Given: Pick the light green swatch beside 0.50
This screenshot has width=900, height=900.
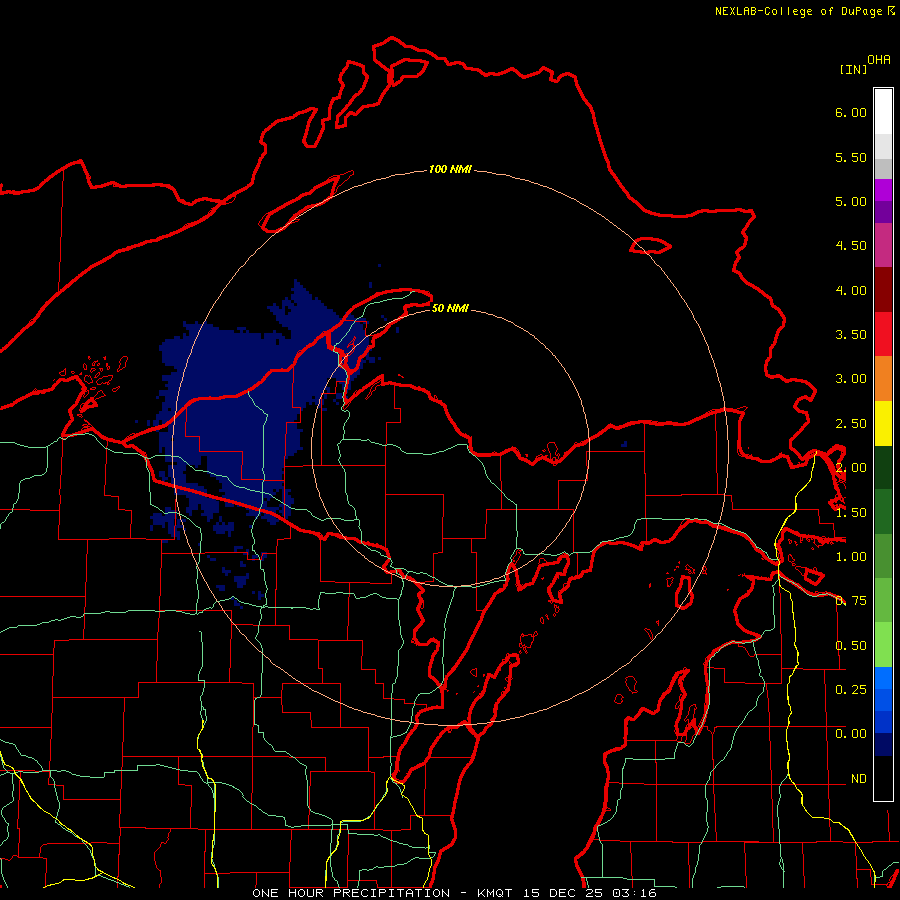Looking at the screenshot, I should coord(883,645).
